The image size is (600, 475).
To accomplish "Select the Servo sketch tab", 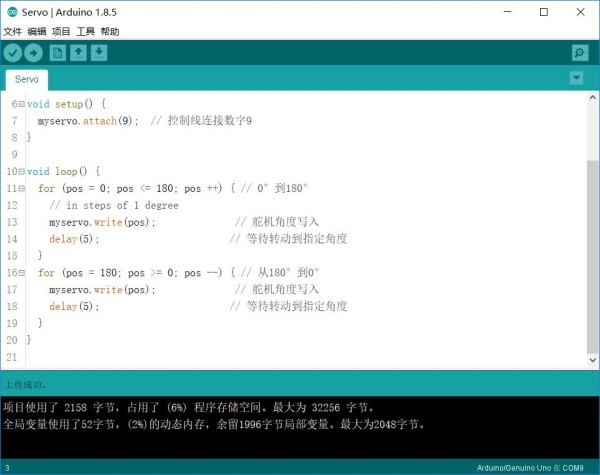I will pos(27,80).
